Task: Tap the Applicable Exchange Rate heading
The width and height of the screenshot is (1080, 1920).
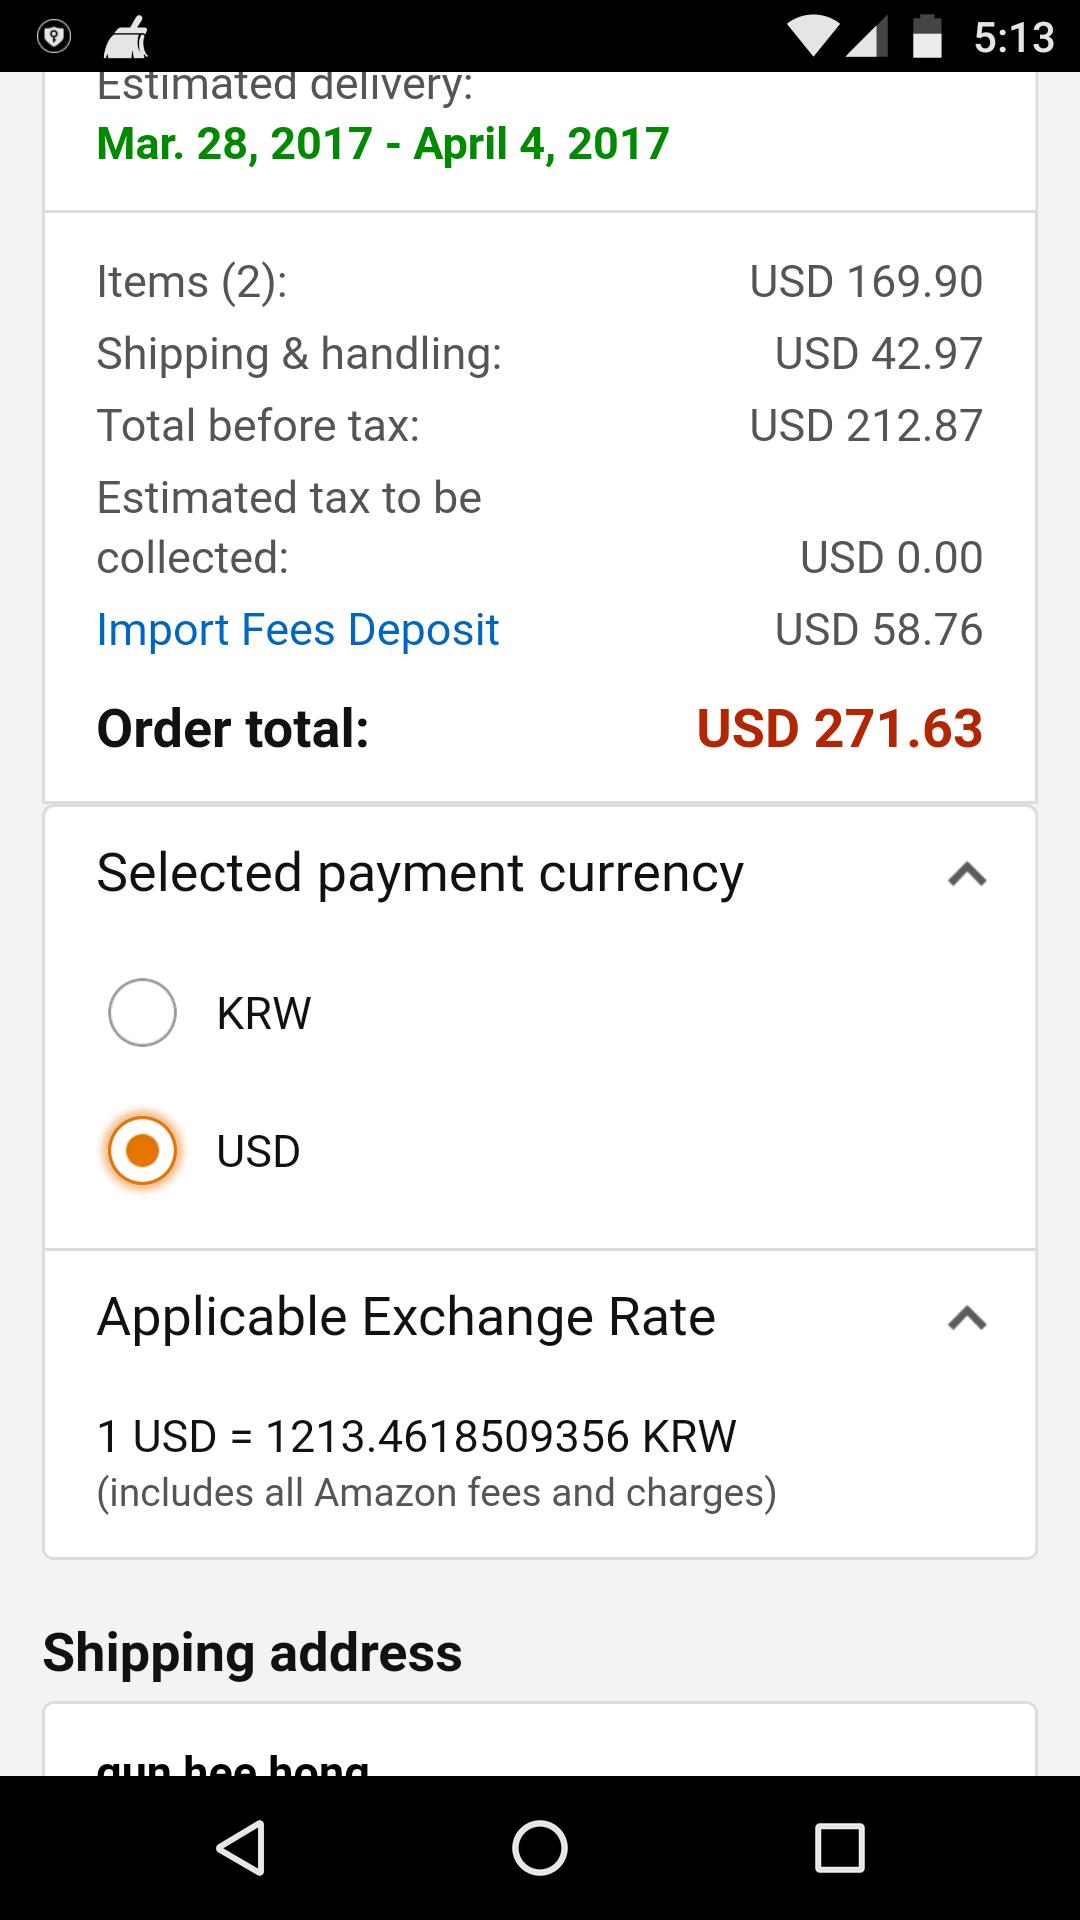Action: pyautogui.click(x=406, y=1317)
